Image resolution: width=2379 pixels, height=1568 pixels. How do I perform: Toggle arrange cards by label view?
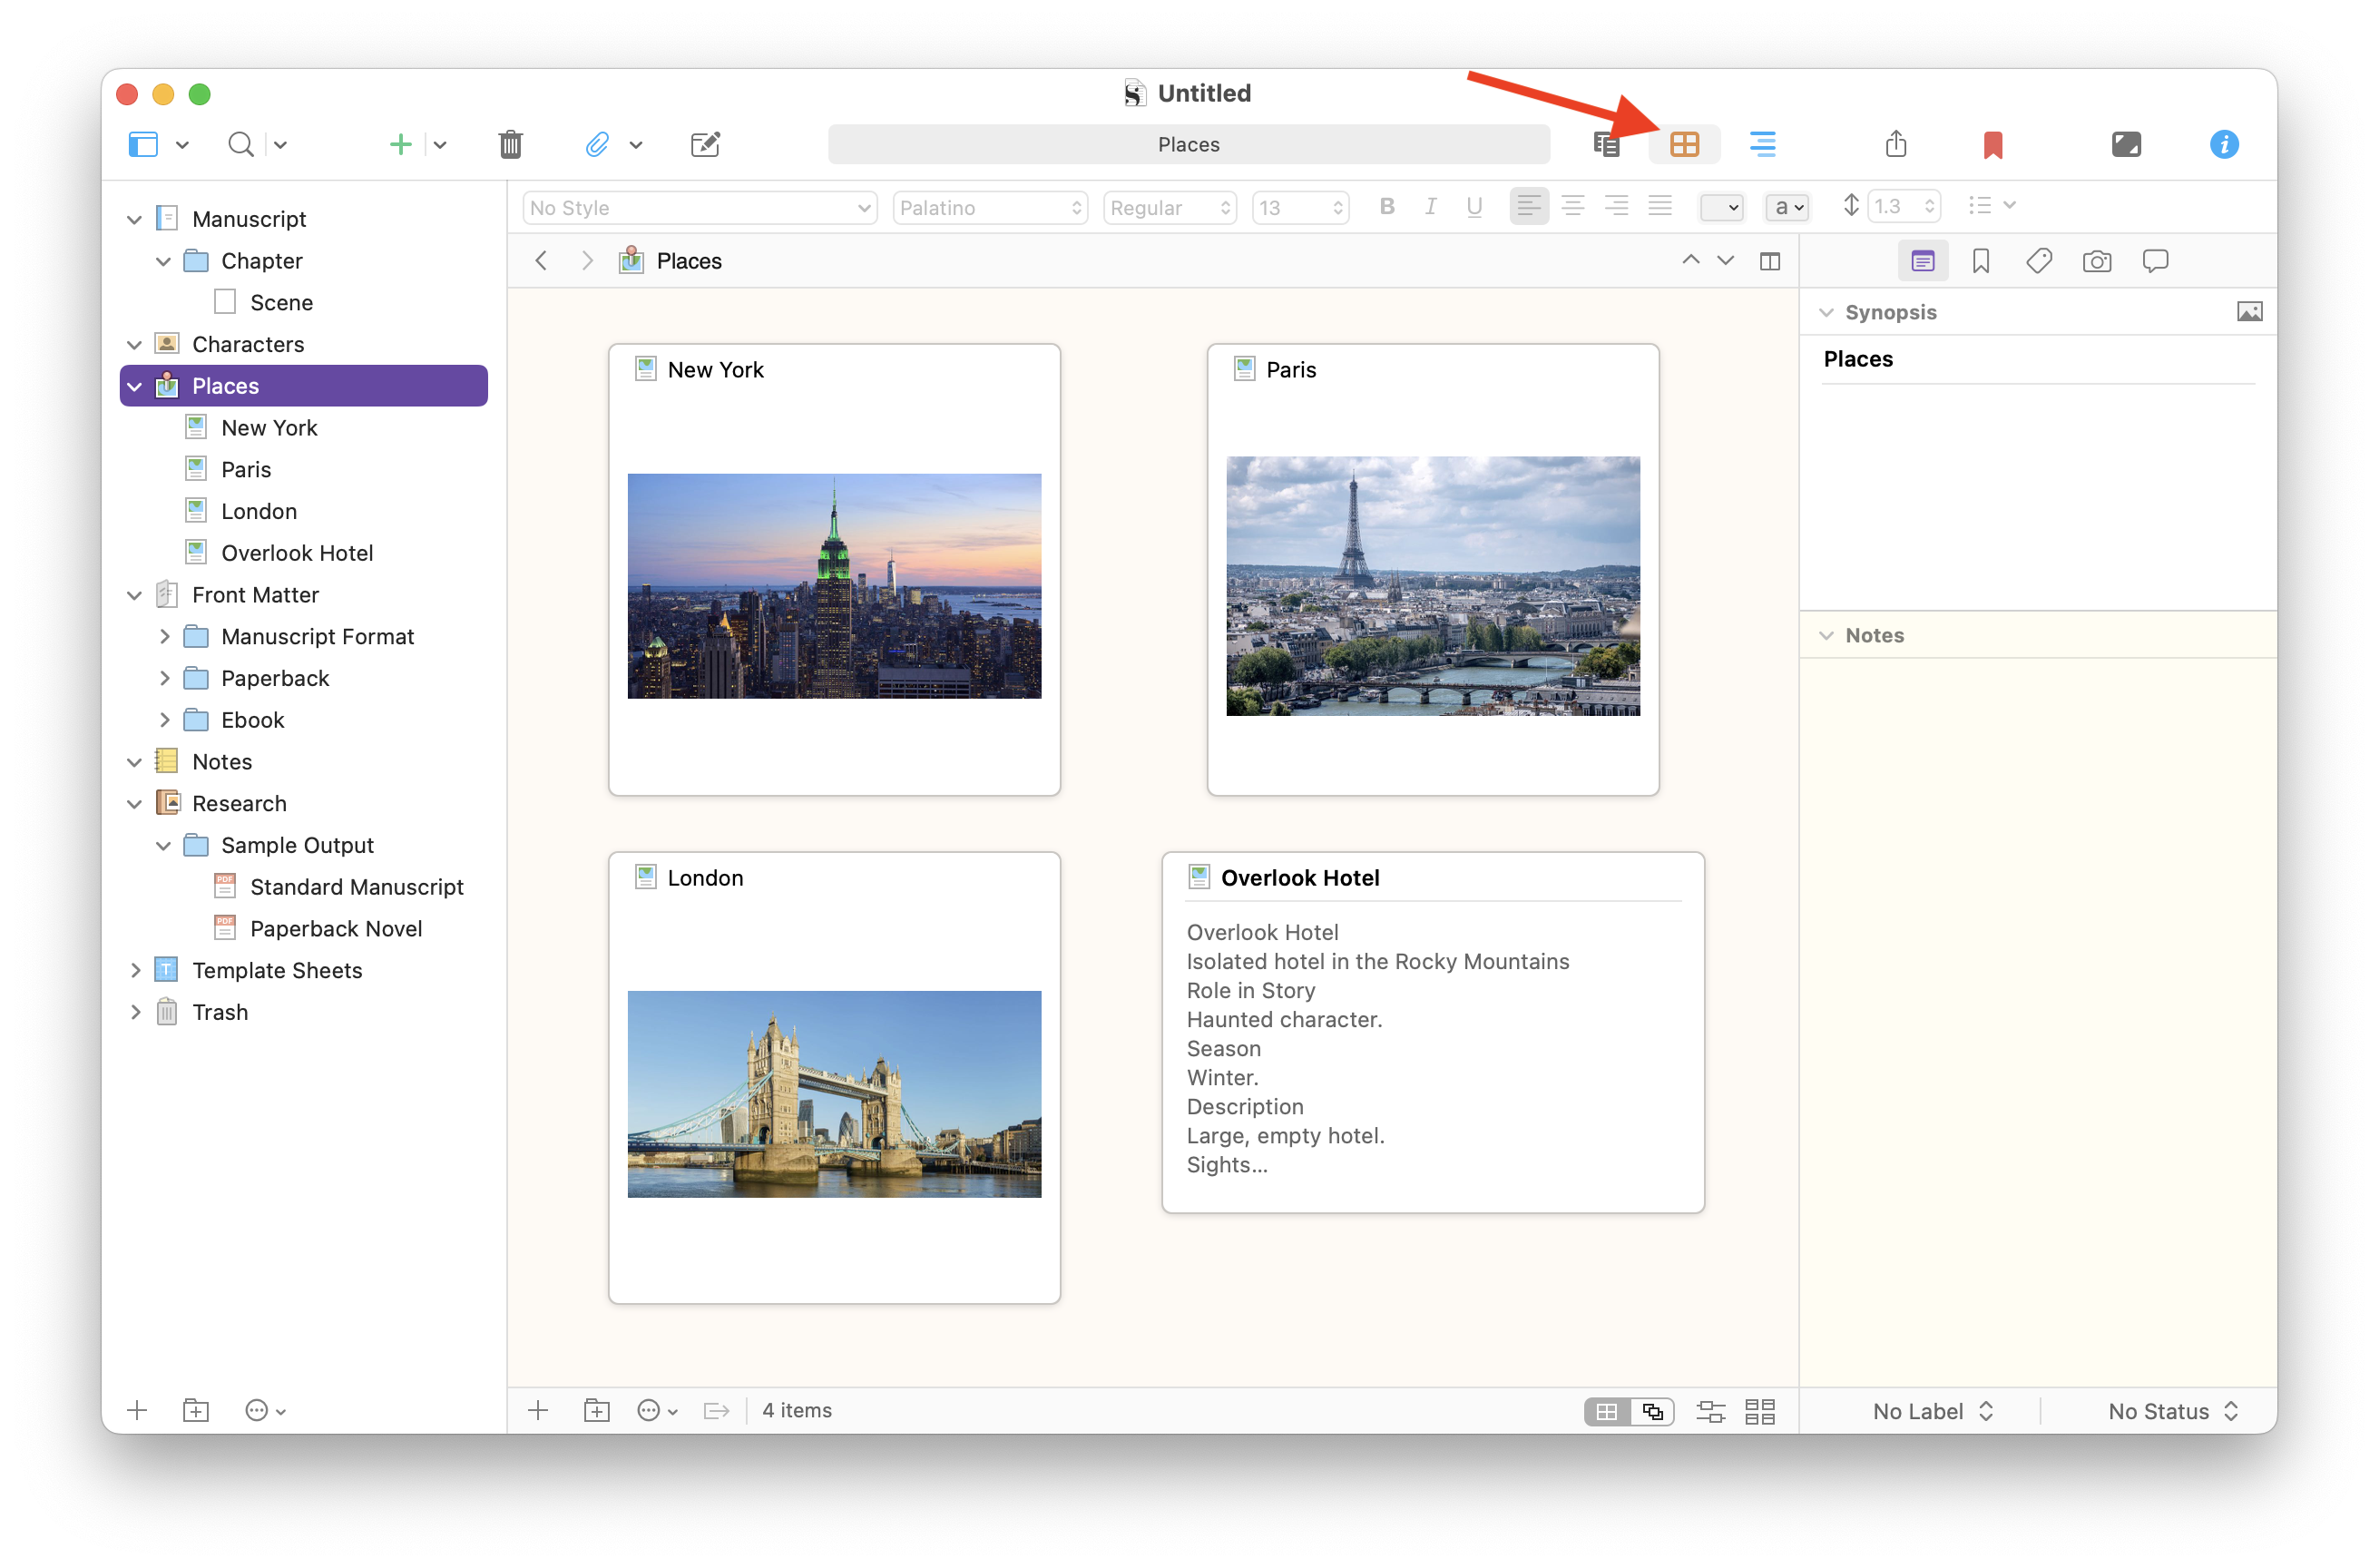coord(1710,1411)
